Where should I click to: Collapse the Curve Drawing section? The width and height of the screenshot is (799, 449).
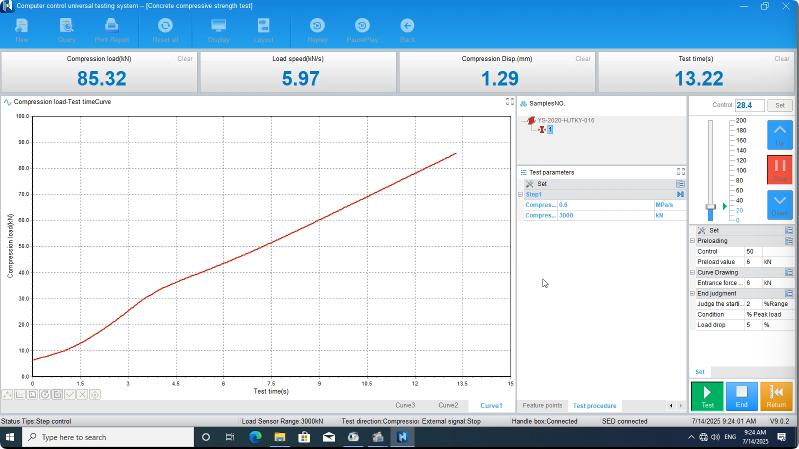[x=693, y=272]
